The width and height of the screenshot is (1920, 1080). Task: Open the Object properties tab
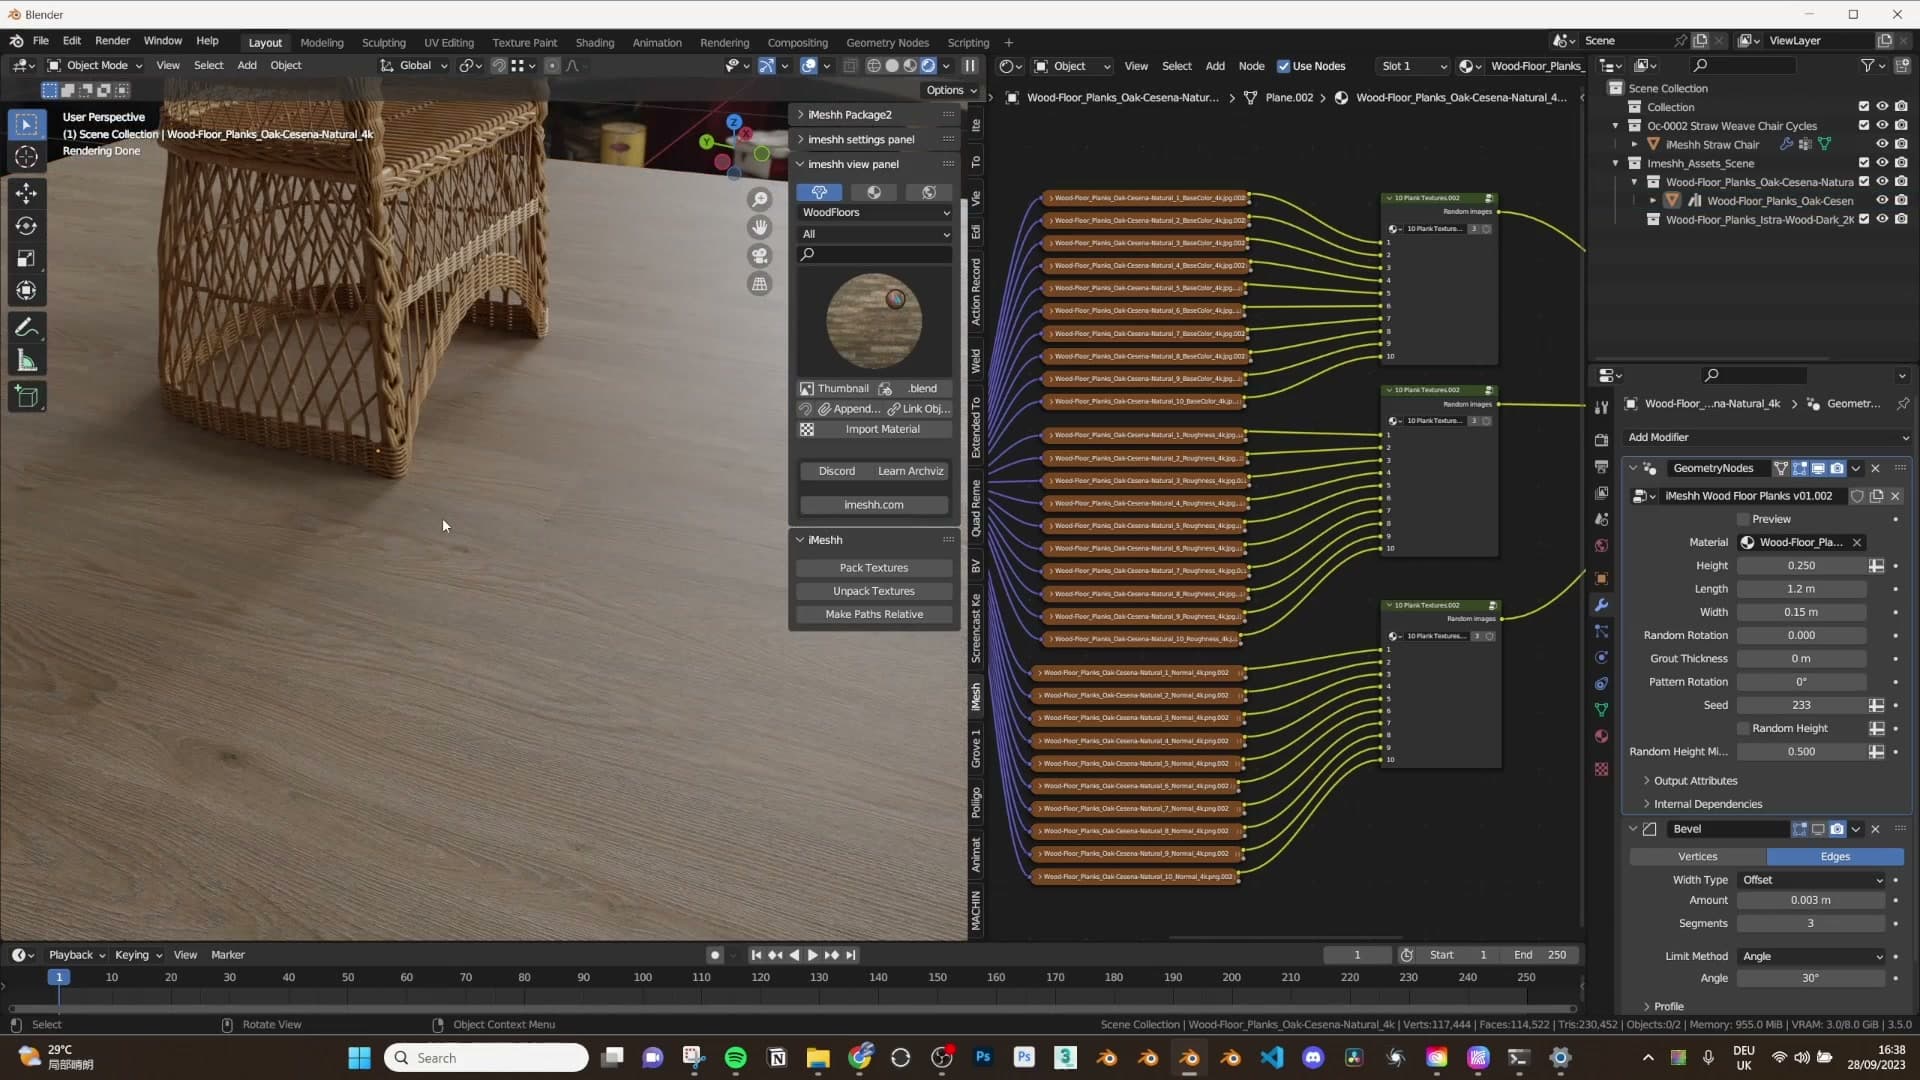pos(1601,578)
